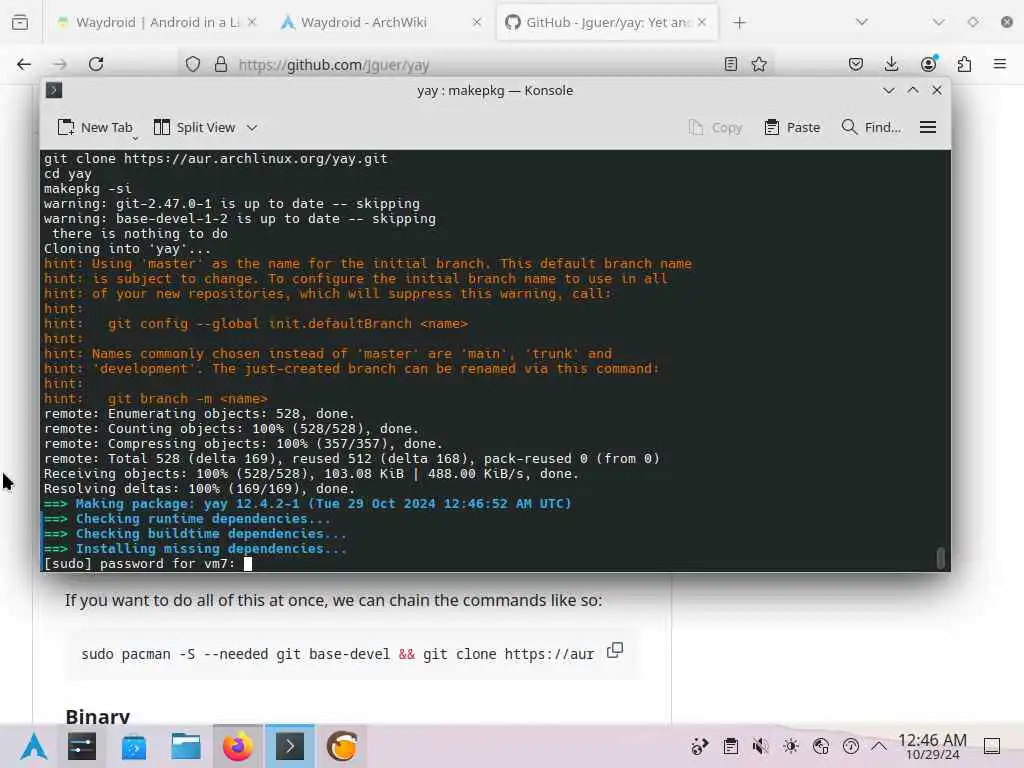Viewport: 1024px width, 768px height.
Task: Copy the sudo pacman command on GitHub
Action: coord(615,650)
